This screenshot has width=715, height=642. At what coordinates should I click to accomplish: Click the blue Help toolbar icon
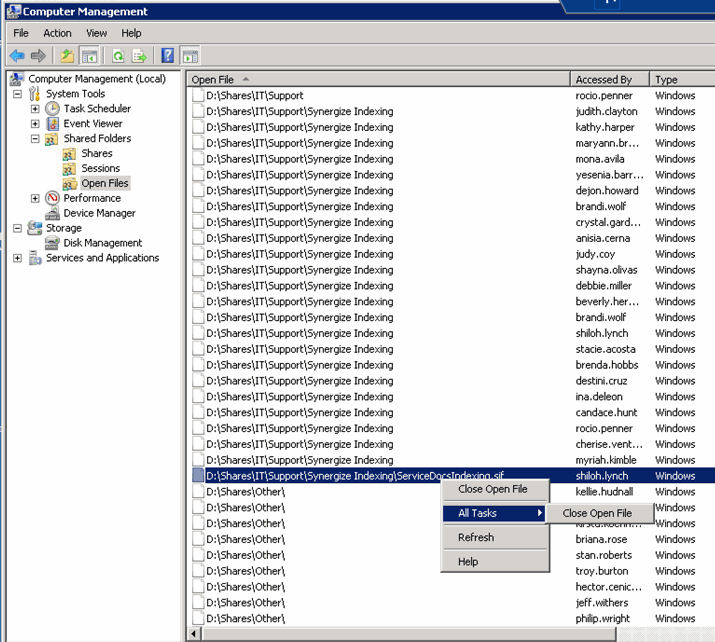click(168, 56)
